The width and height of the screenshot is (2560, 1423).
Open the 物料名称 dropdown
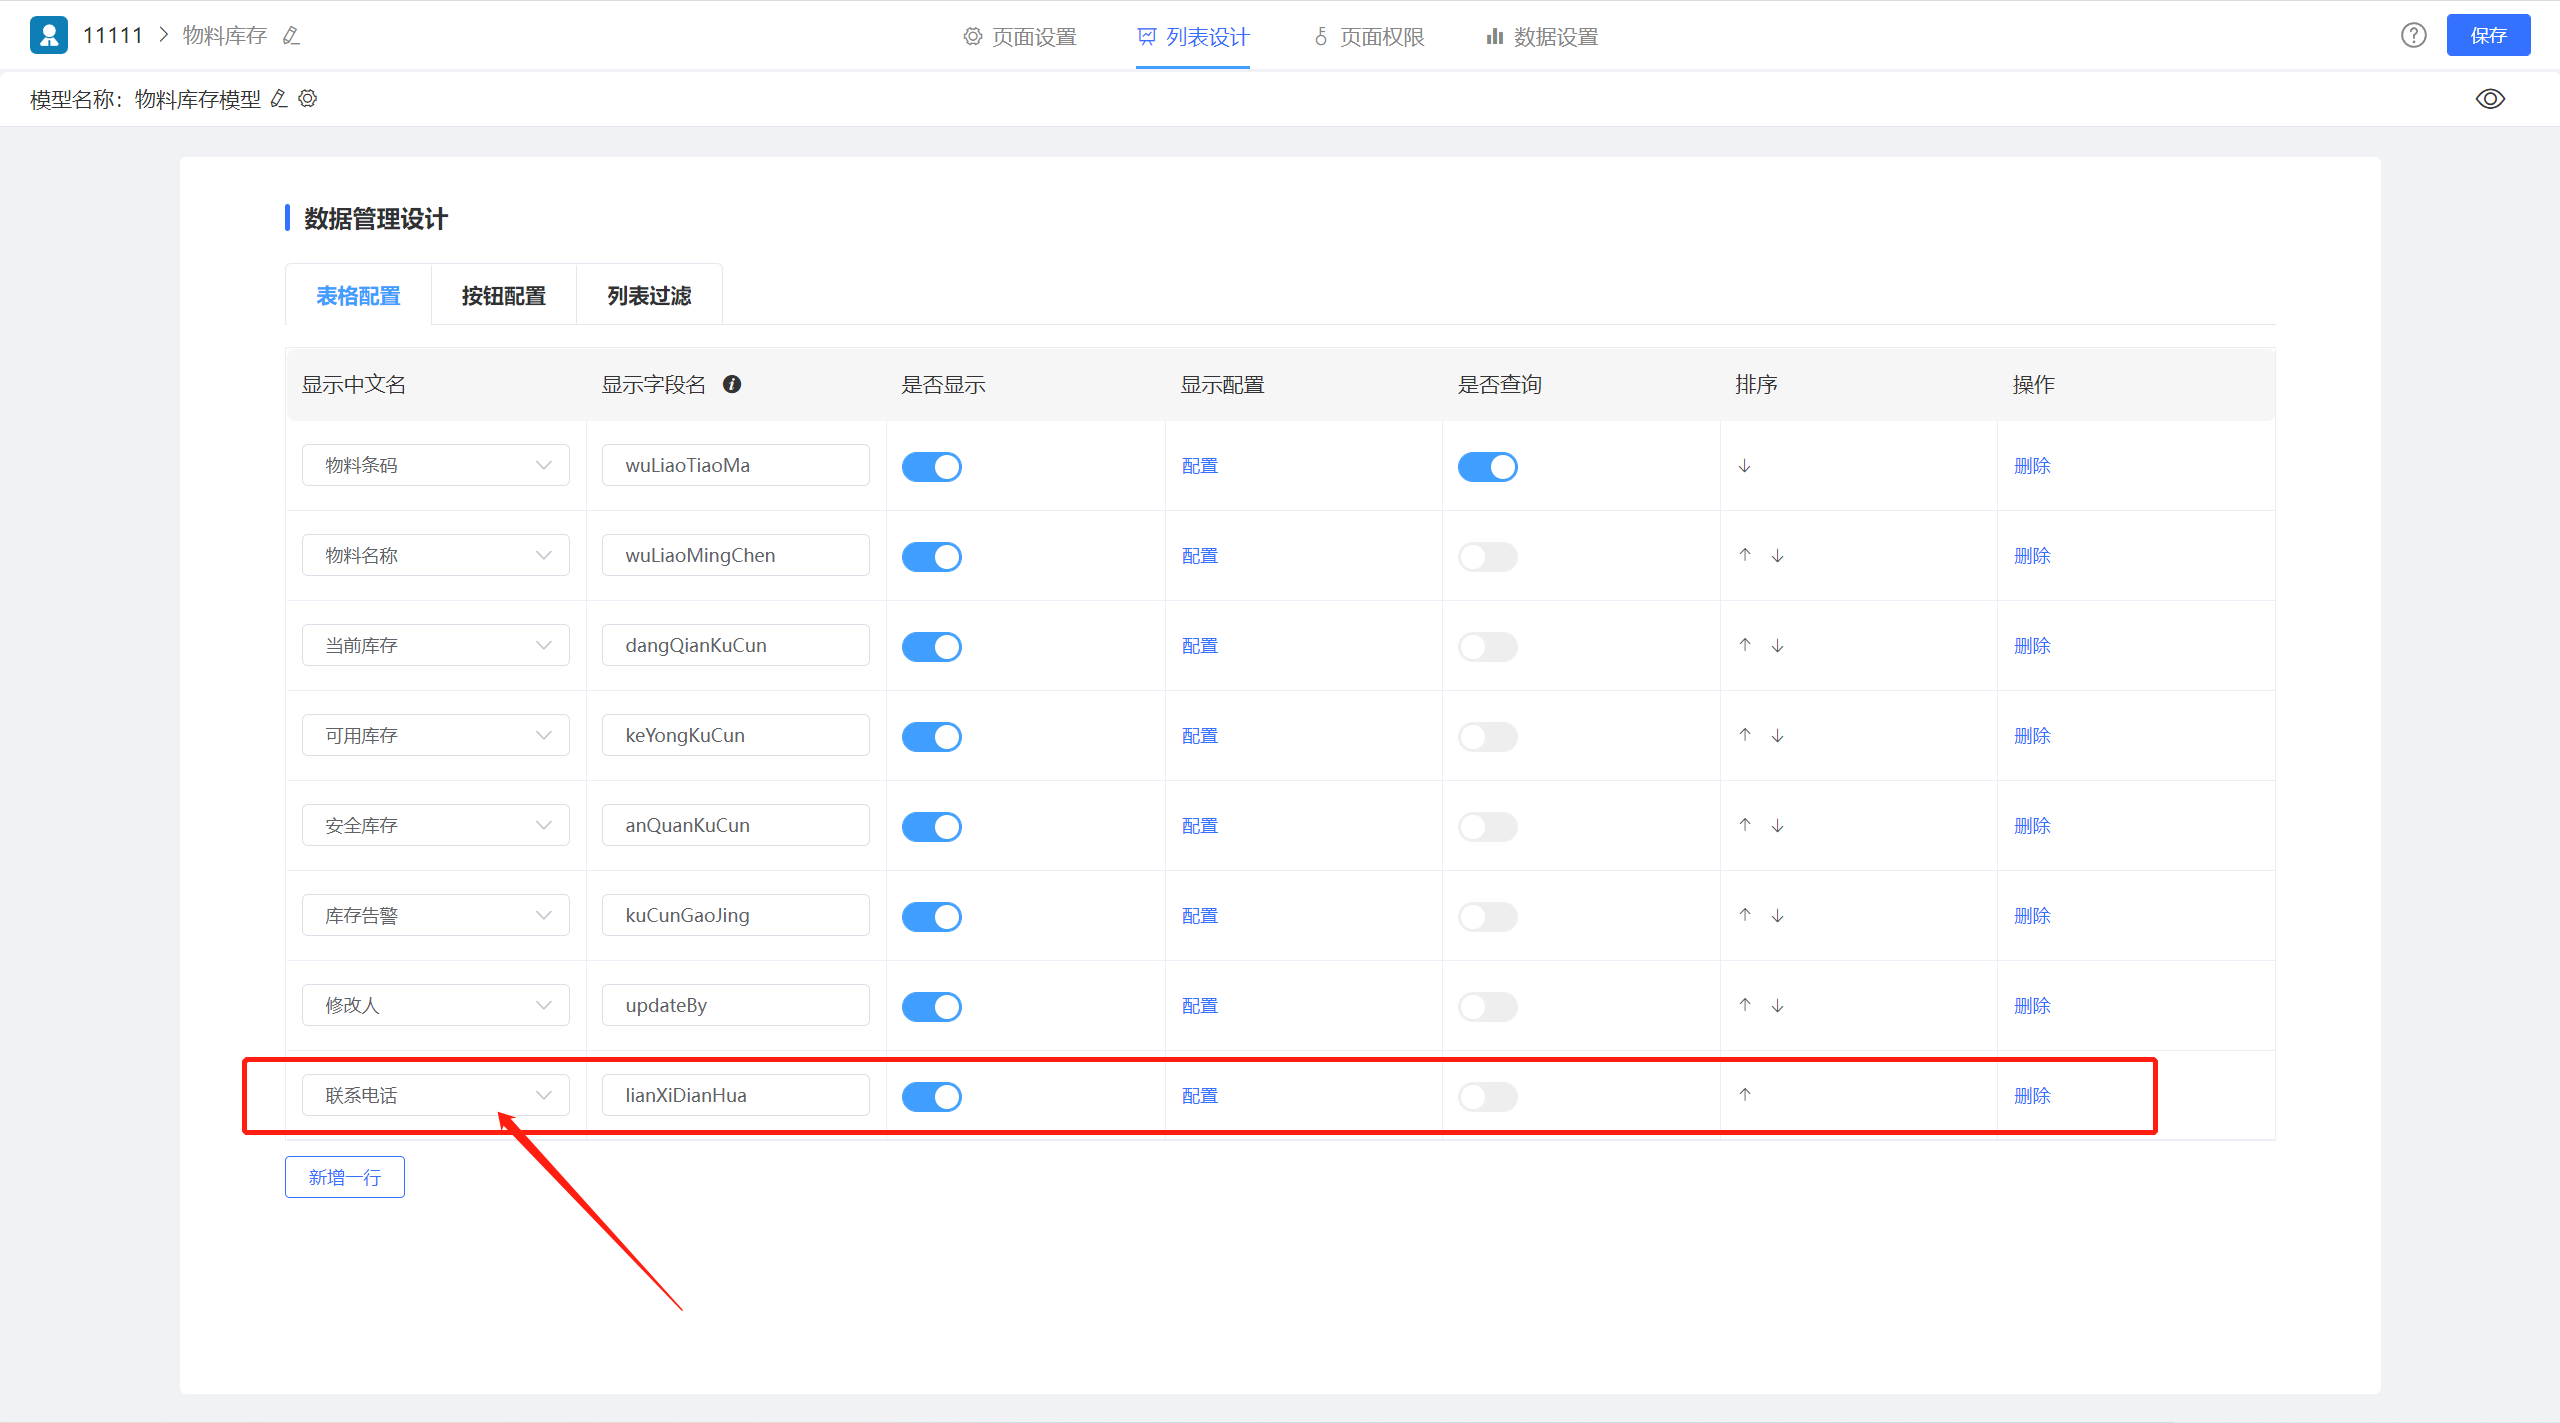pos(436,555)
